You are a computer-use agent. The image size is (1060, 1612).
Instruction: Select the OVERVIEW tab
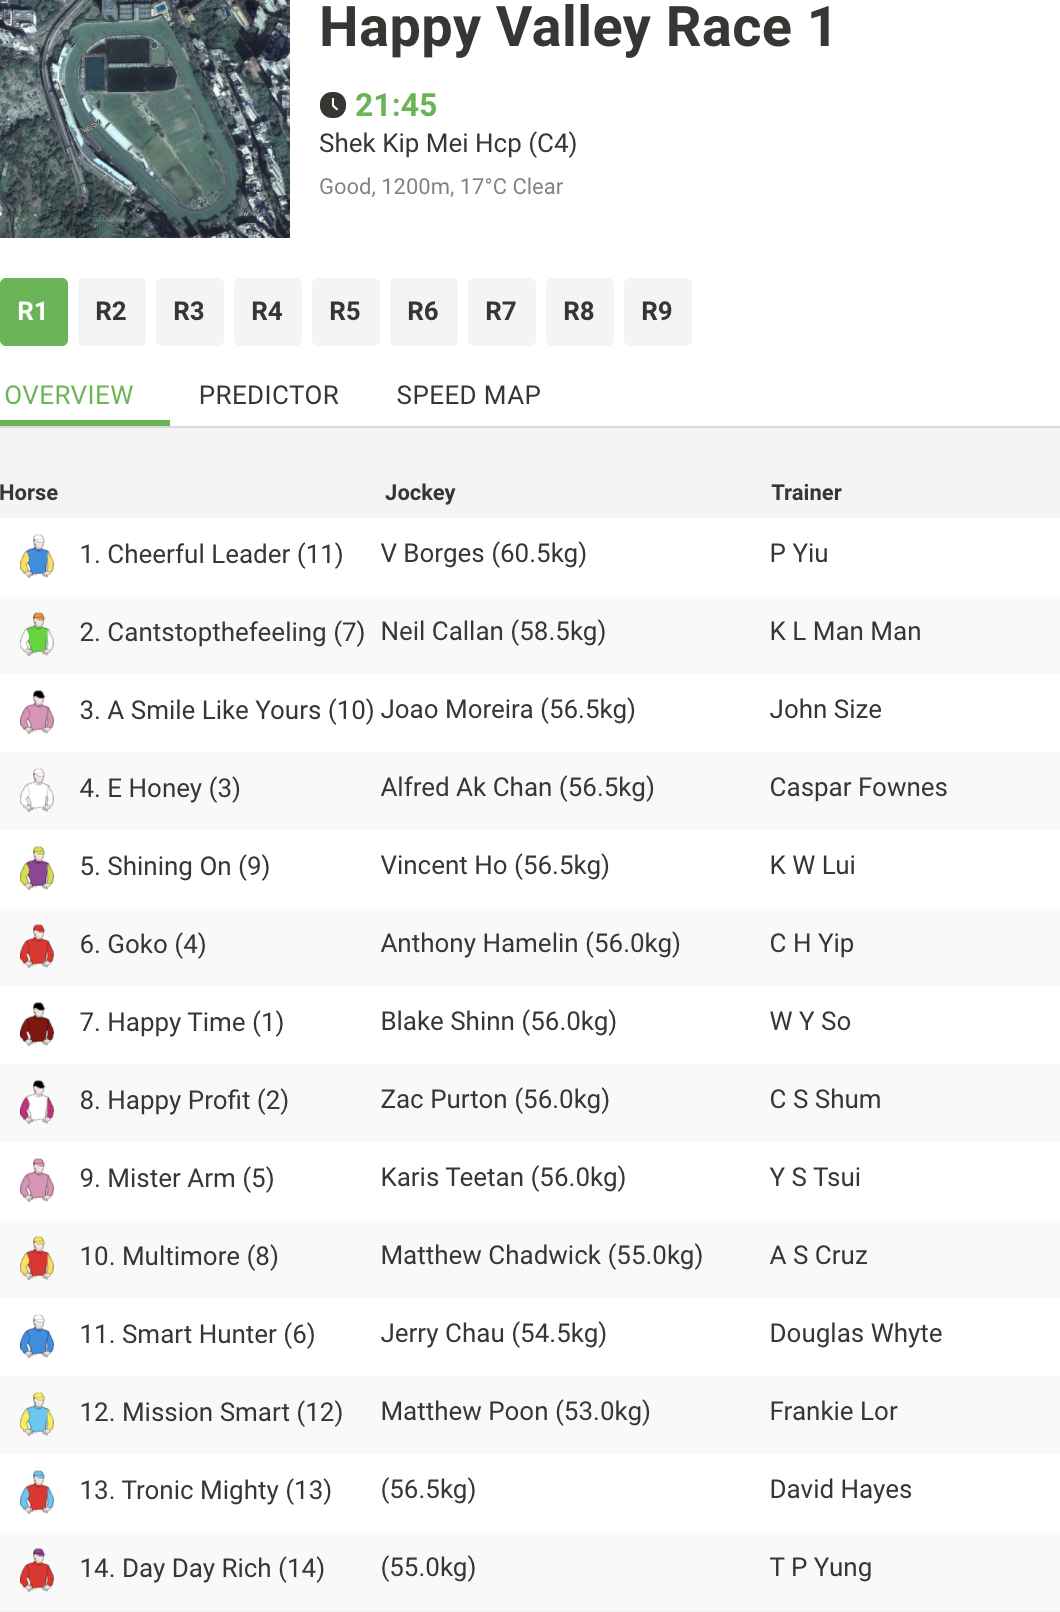click(x=69, y=395)
